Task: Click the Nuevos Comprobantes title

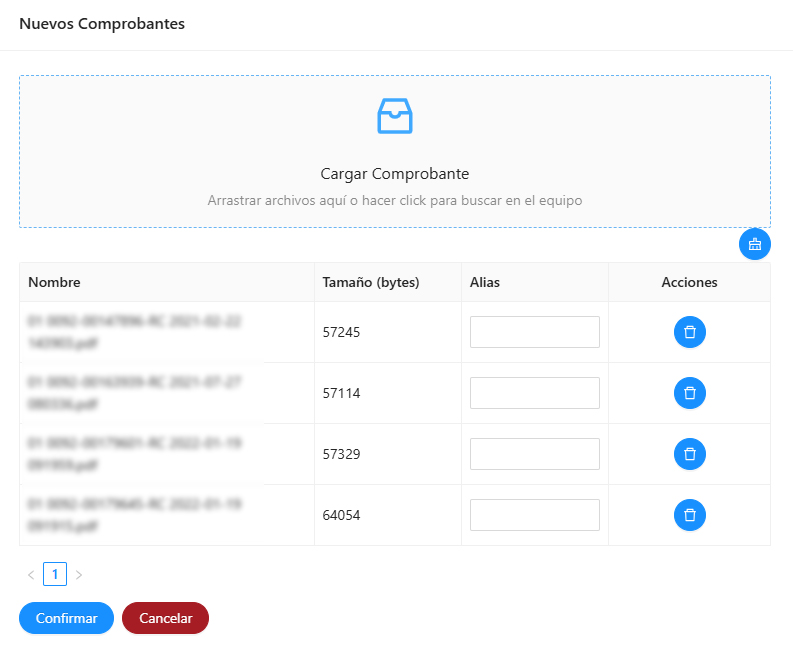Action: point(102,24)
